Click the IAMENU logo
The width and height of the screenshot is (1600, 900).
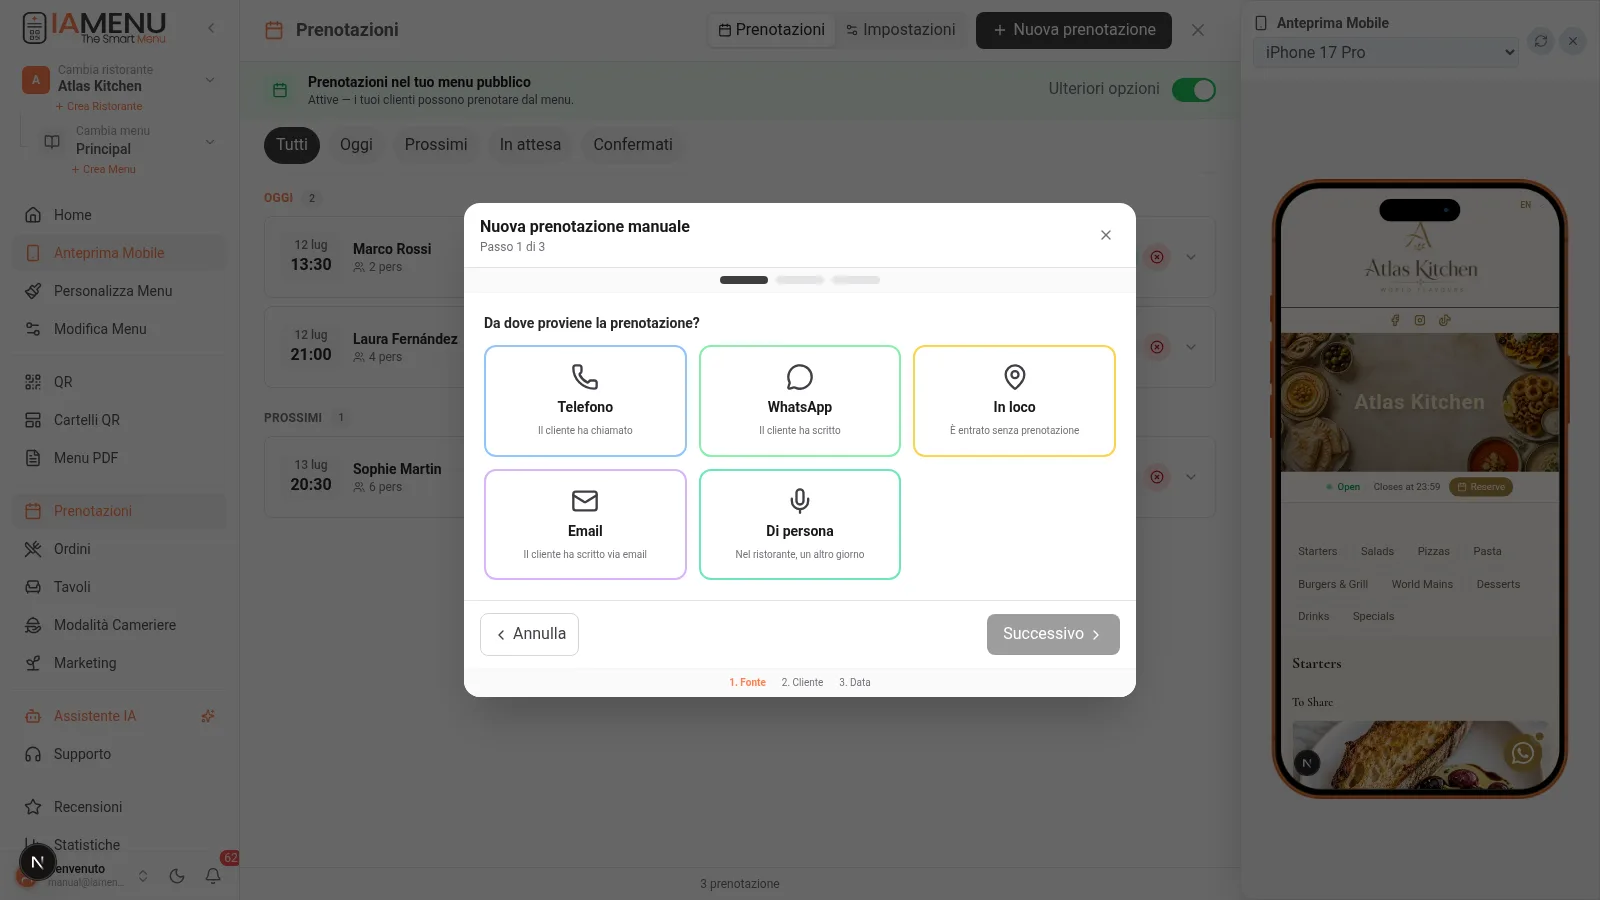[94, 27]
